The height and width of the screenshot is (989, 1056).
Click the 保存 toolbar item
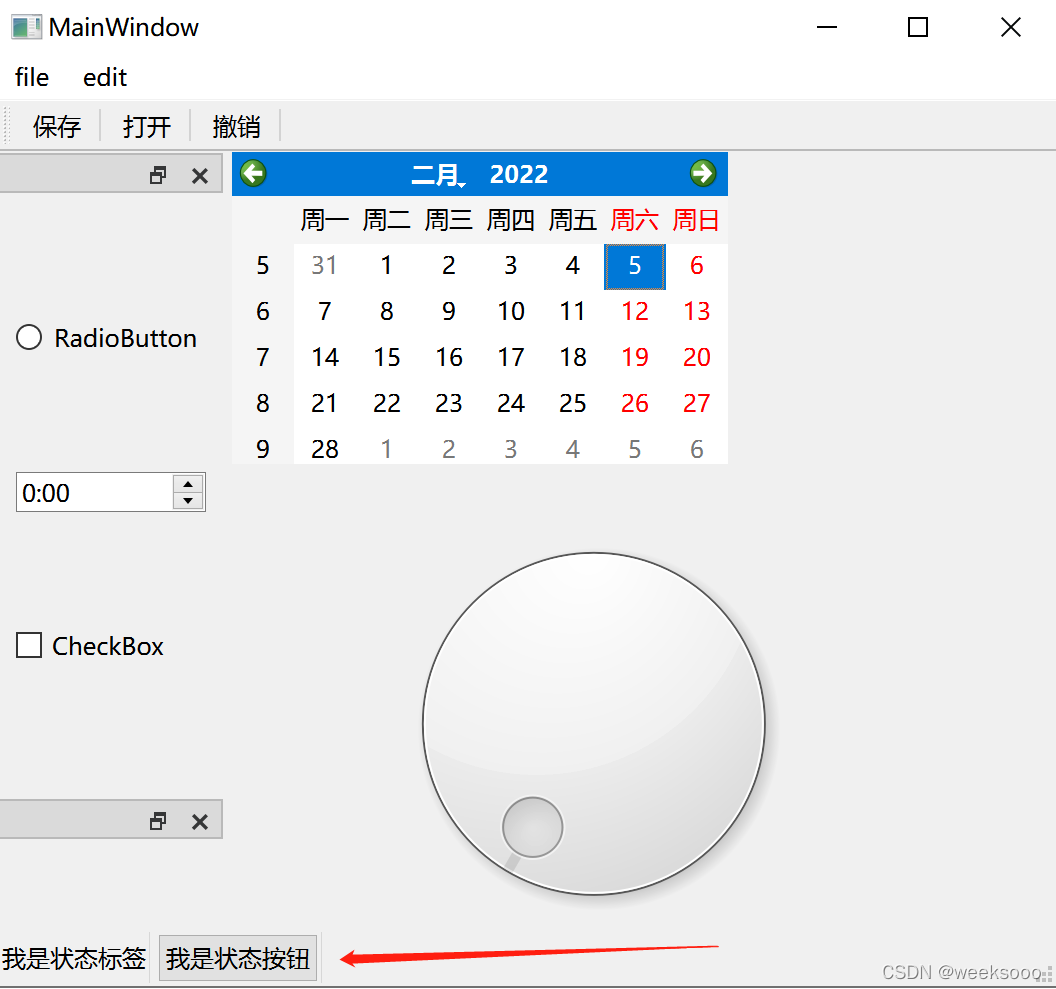coord(57,126)
